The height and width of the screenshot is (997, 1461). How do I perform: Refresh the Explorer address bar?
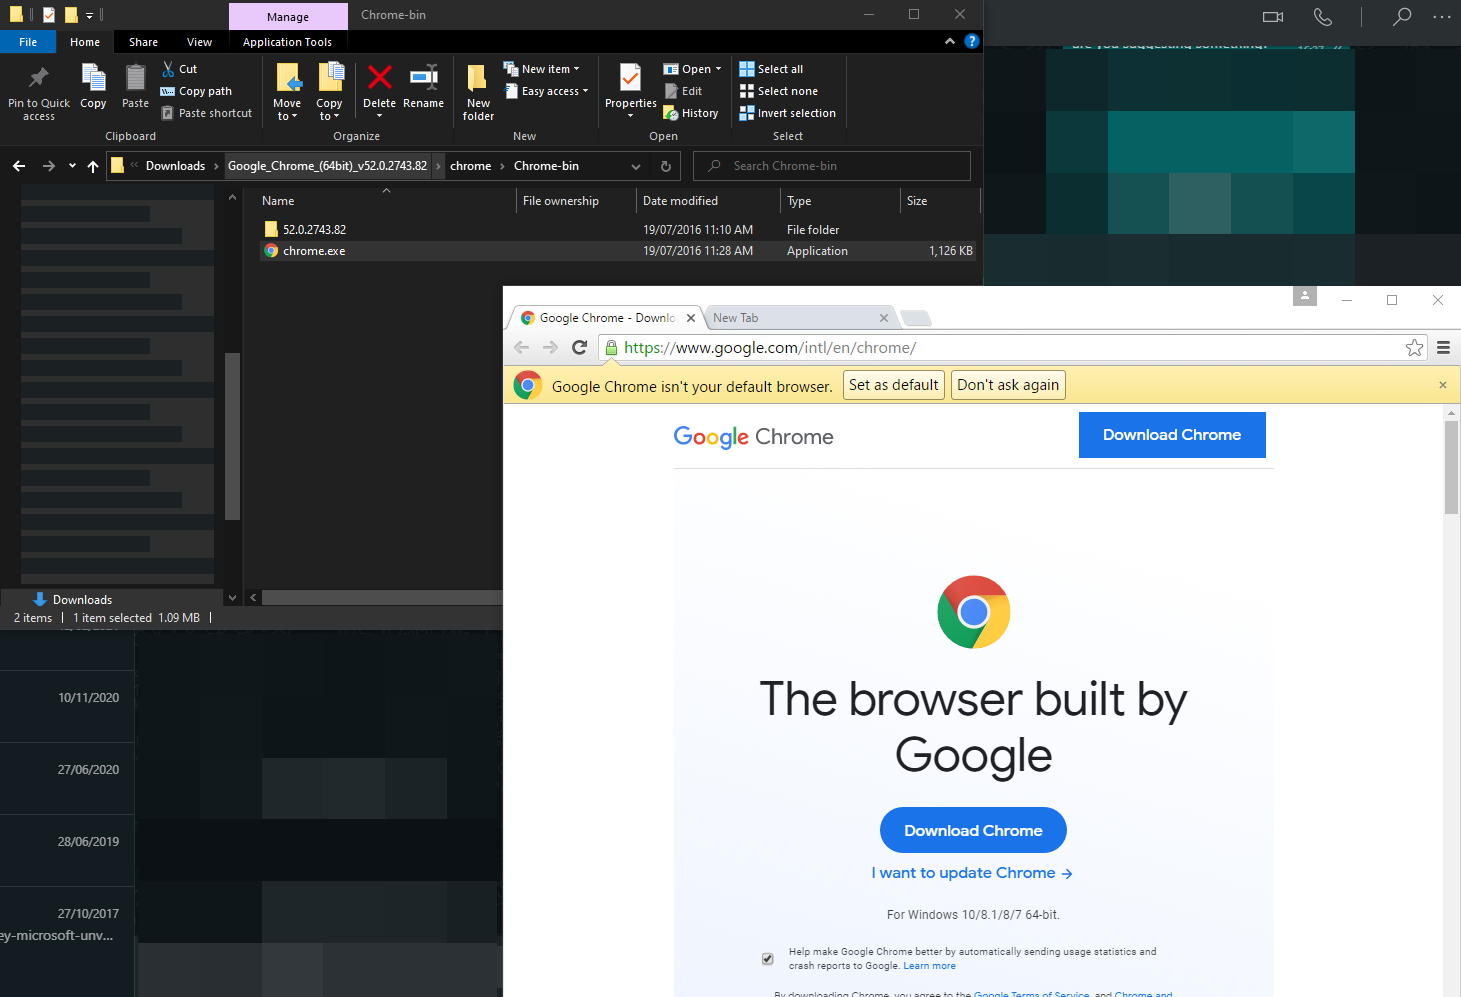pos(666,166)
